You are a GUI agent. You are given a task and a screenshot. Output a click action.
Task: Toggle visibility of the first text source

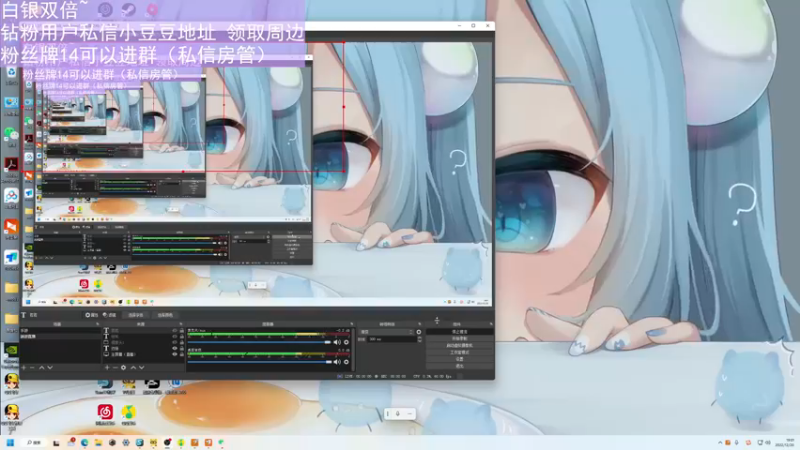(174, 331)
